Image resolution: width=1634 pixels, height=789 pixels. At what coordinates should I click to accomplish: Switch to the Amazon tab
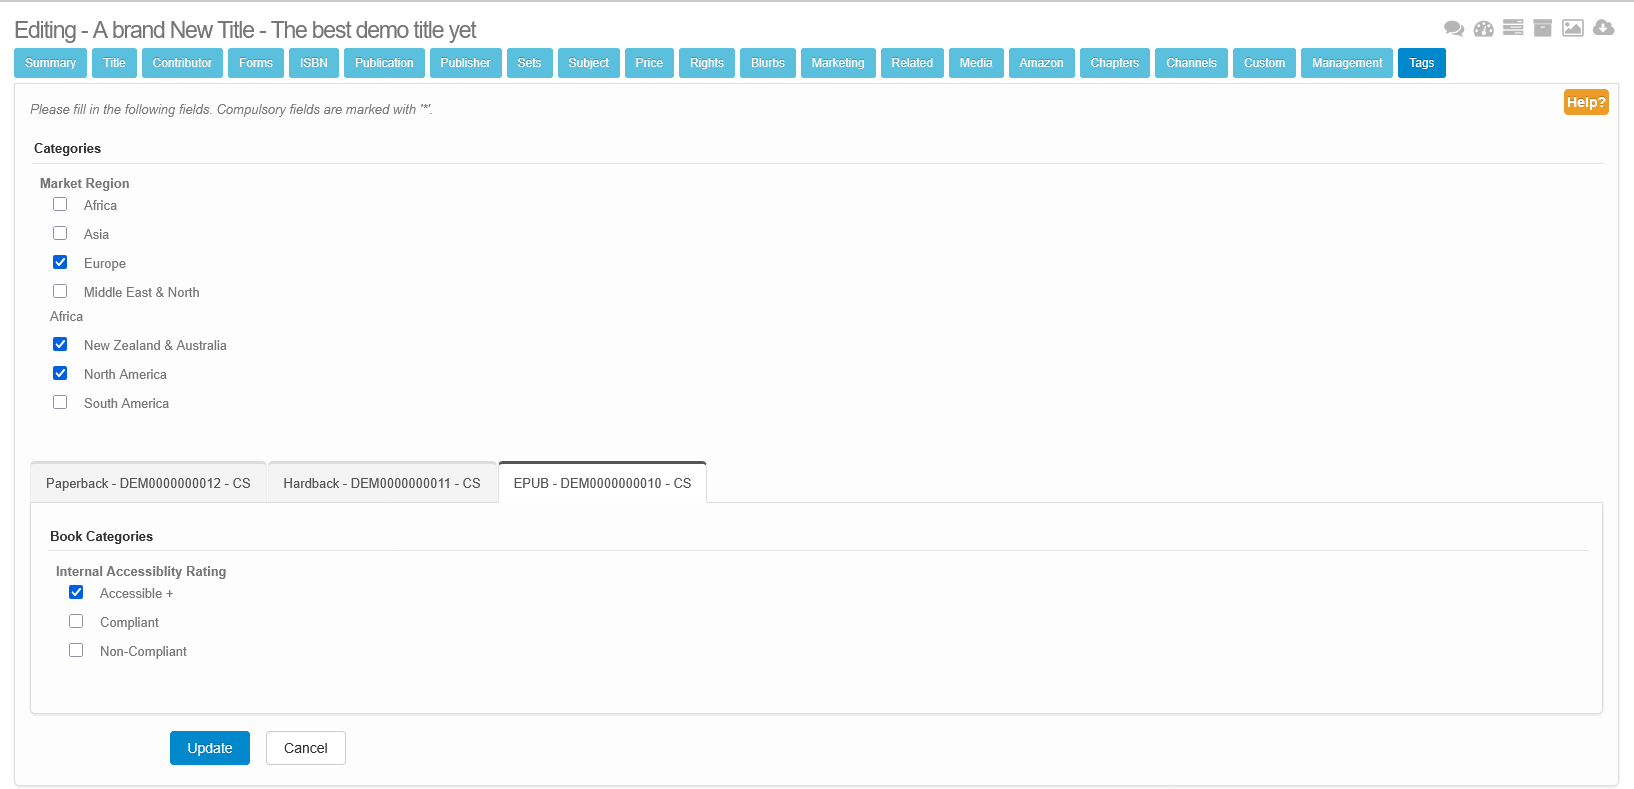(x=1041, y=63)
